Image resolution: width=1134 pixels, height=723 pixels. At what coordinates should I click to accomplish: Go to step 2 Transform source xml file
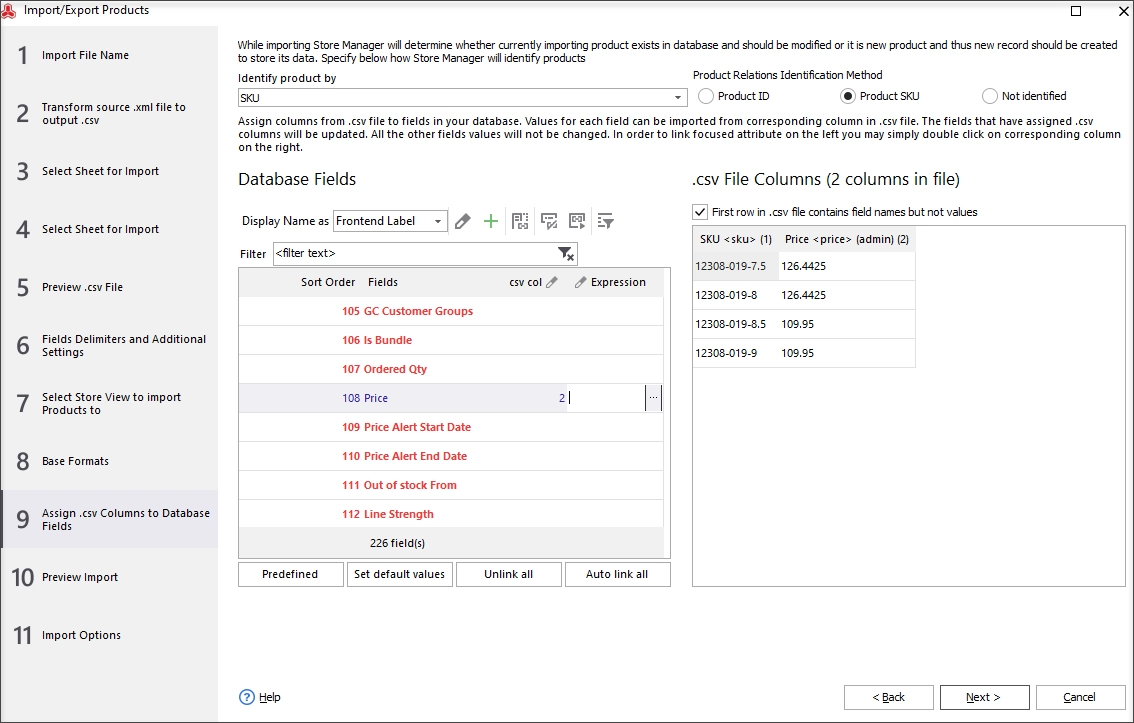[108, 114]
